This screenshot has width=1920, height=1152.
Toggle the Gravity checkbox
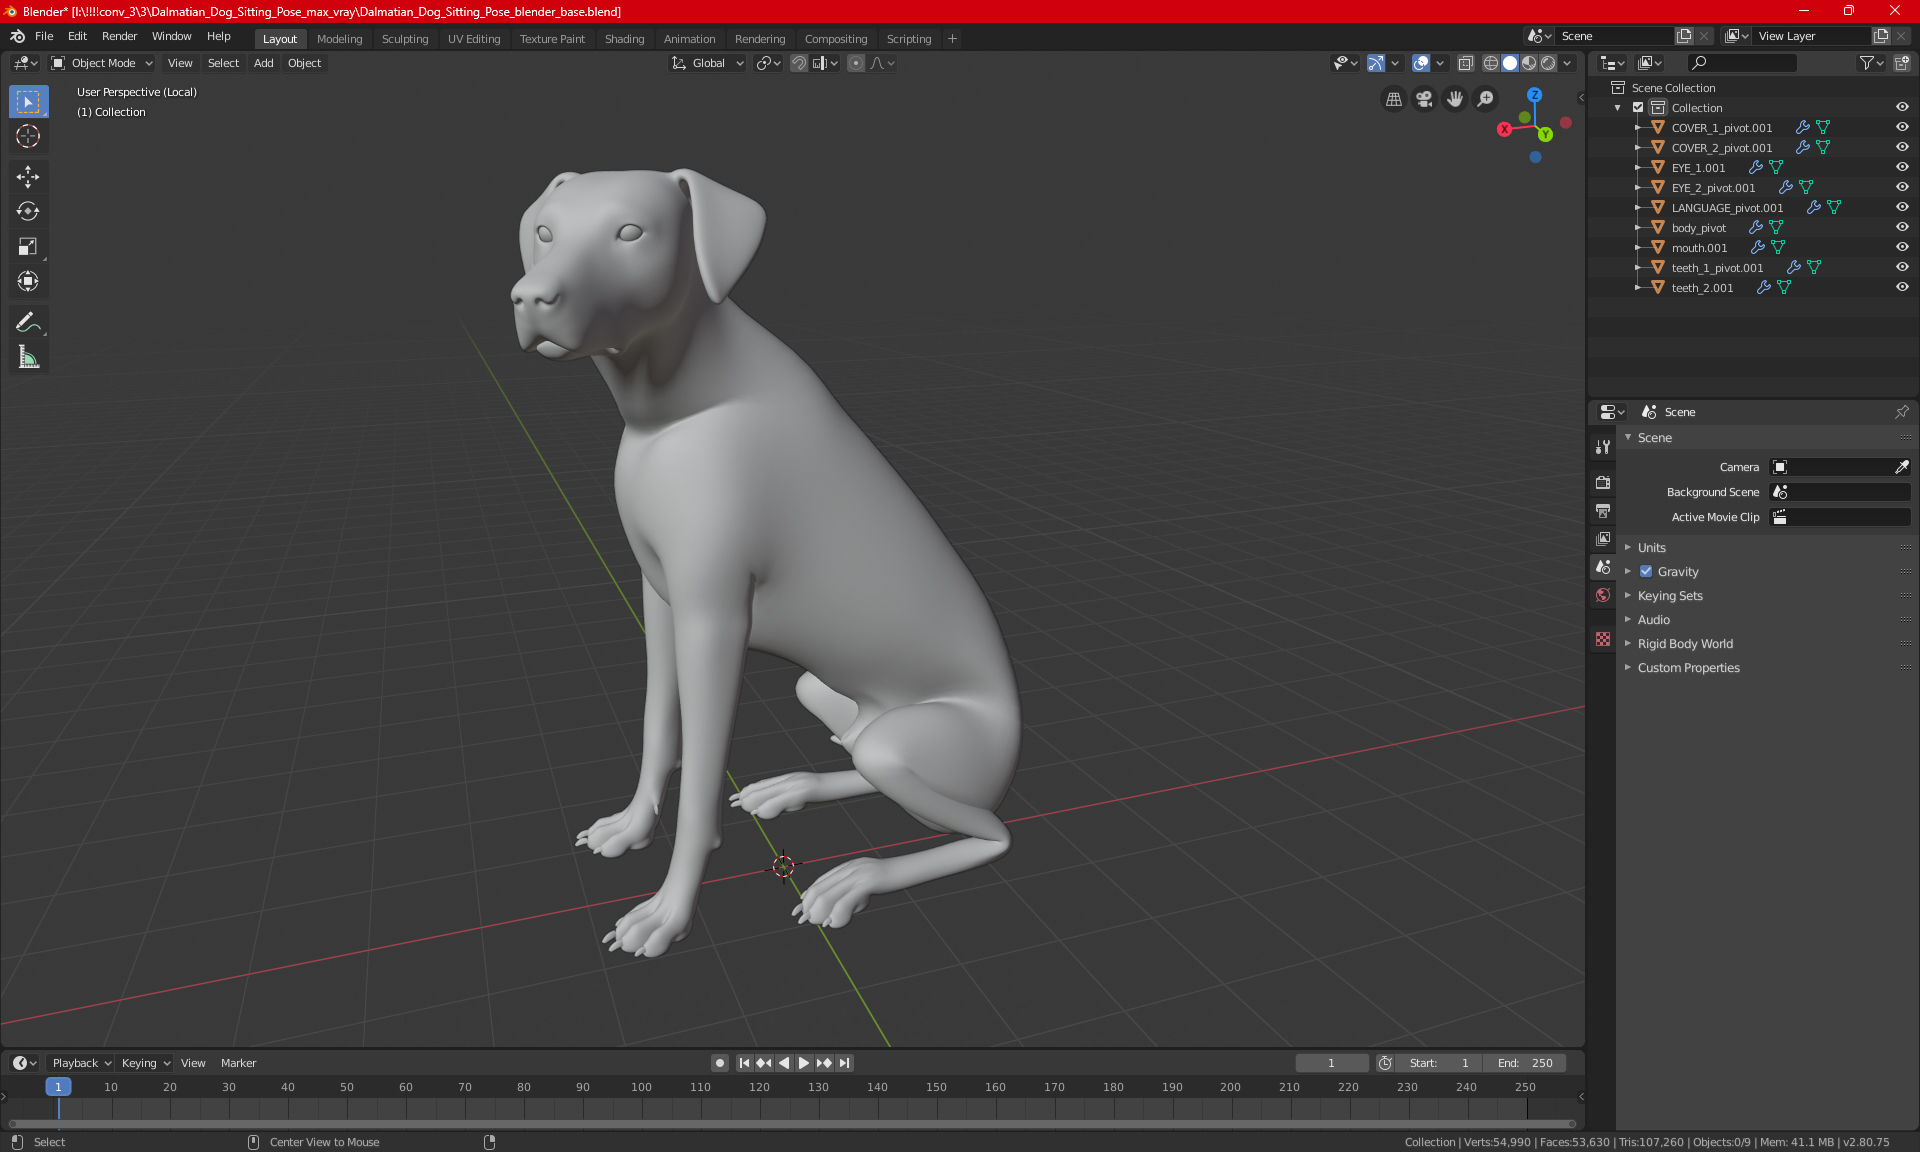(1646, 572)
